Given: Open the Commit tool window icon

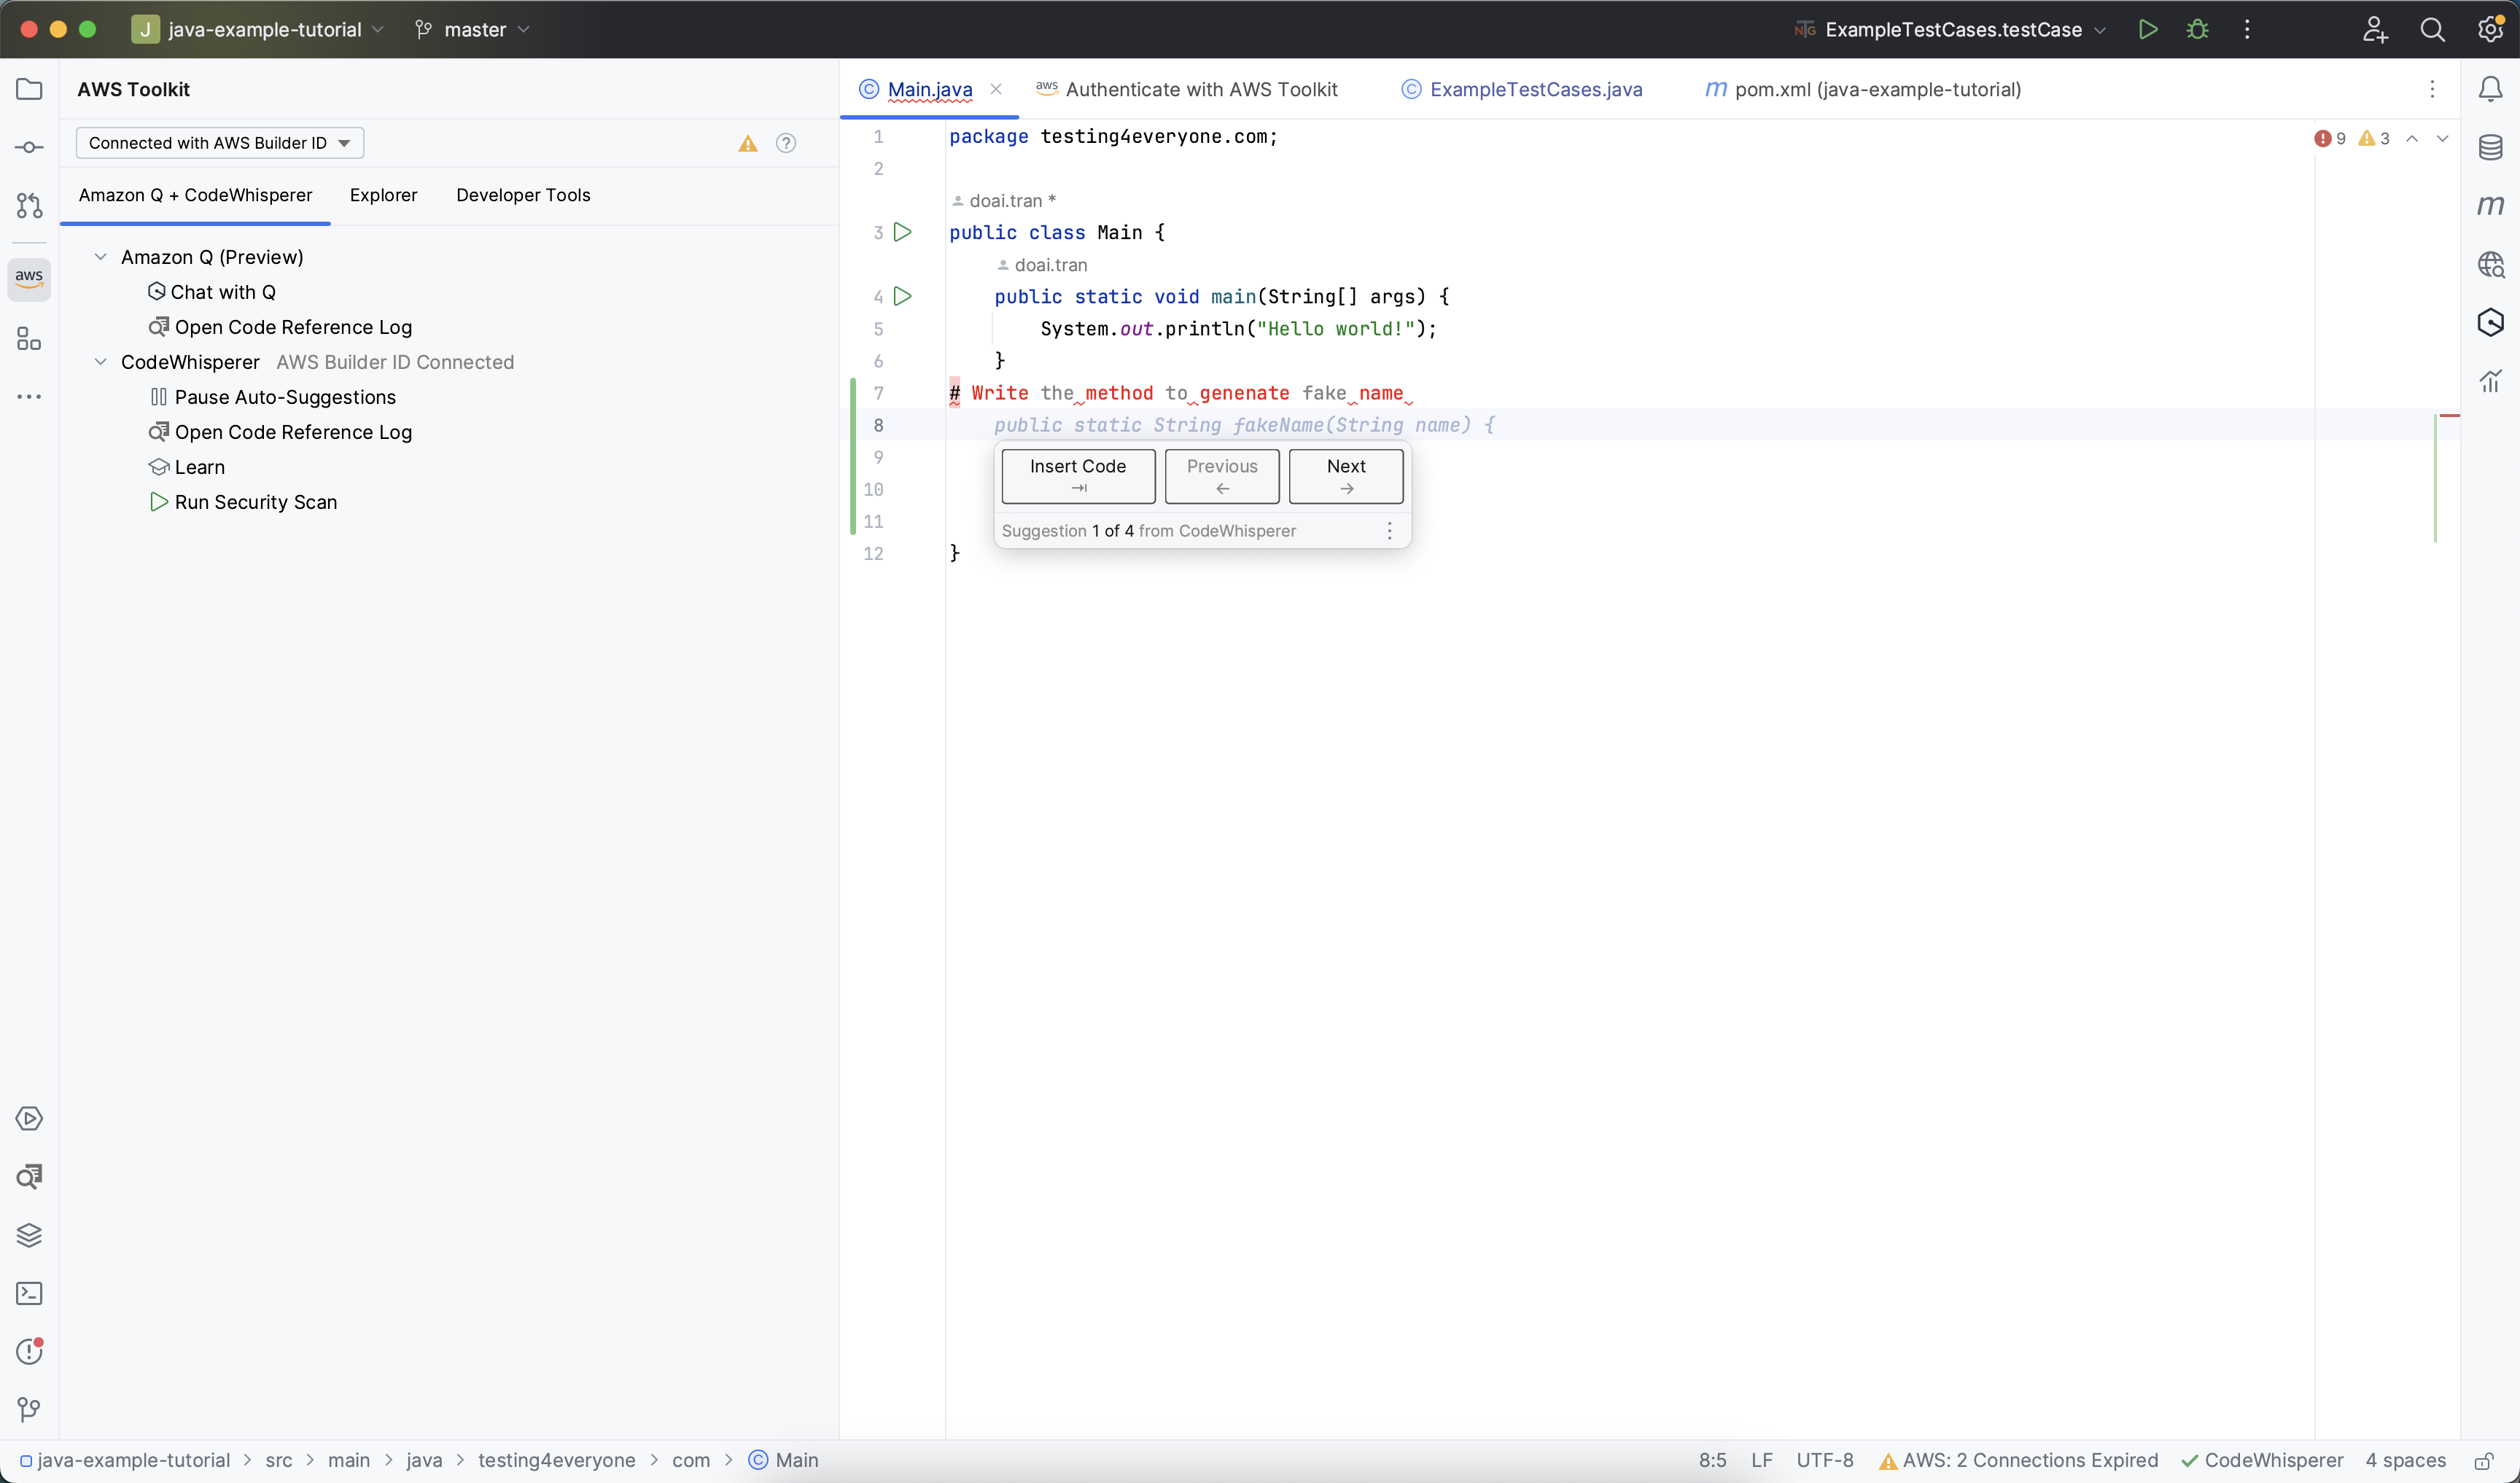Looking at the screenshot, I should (29, 147).
